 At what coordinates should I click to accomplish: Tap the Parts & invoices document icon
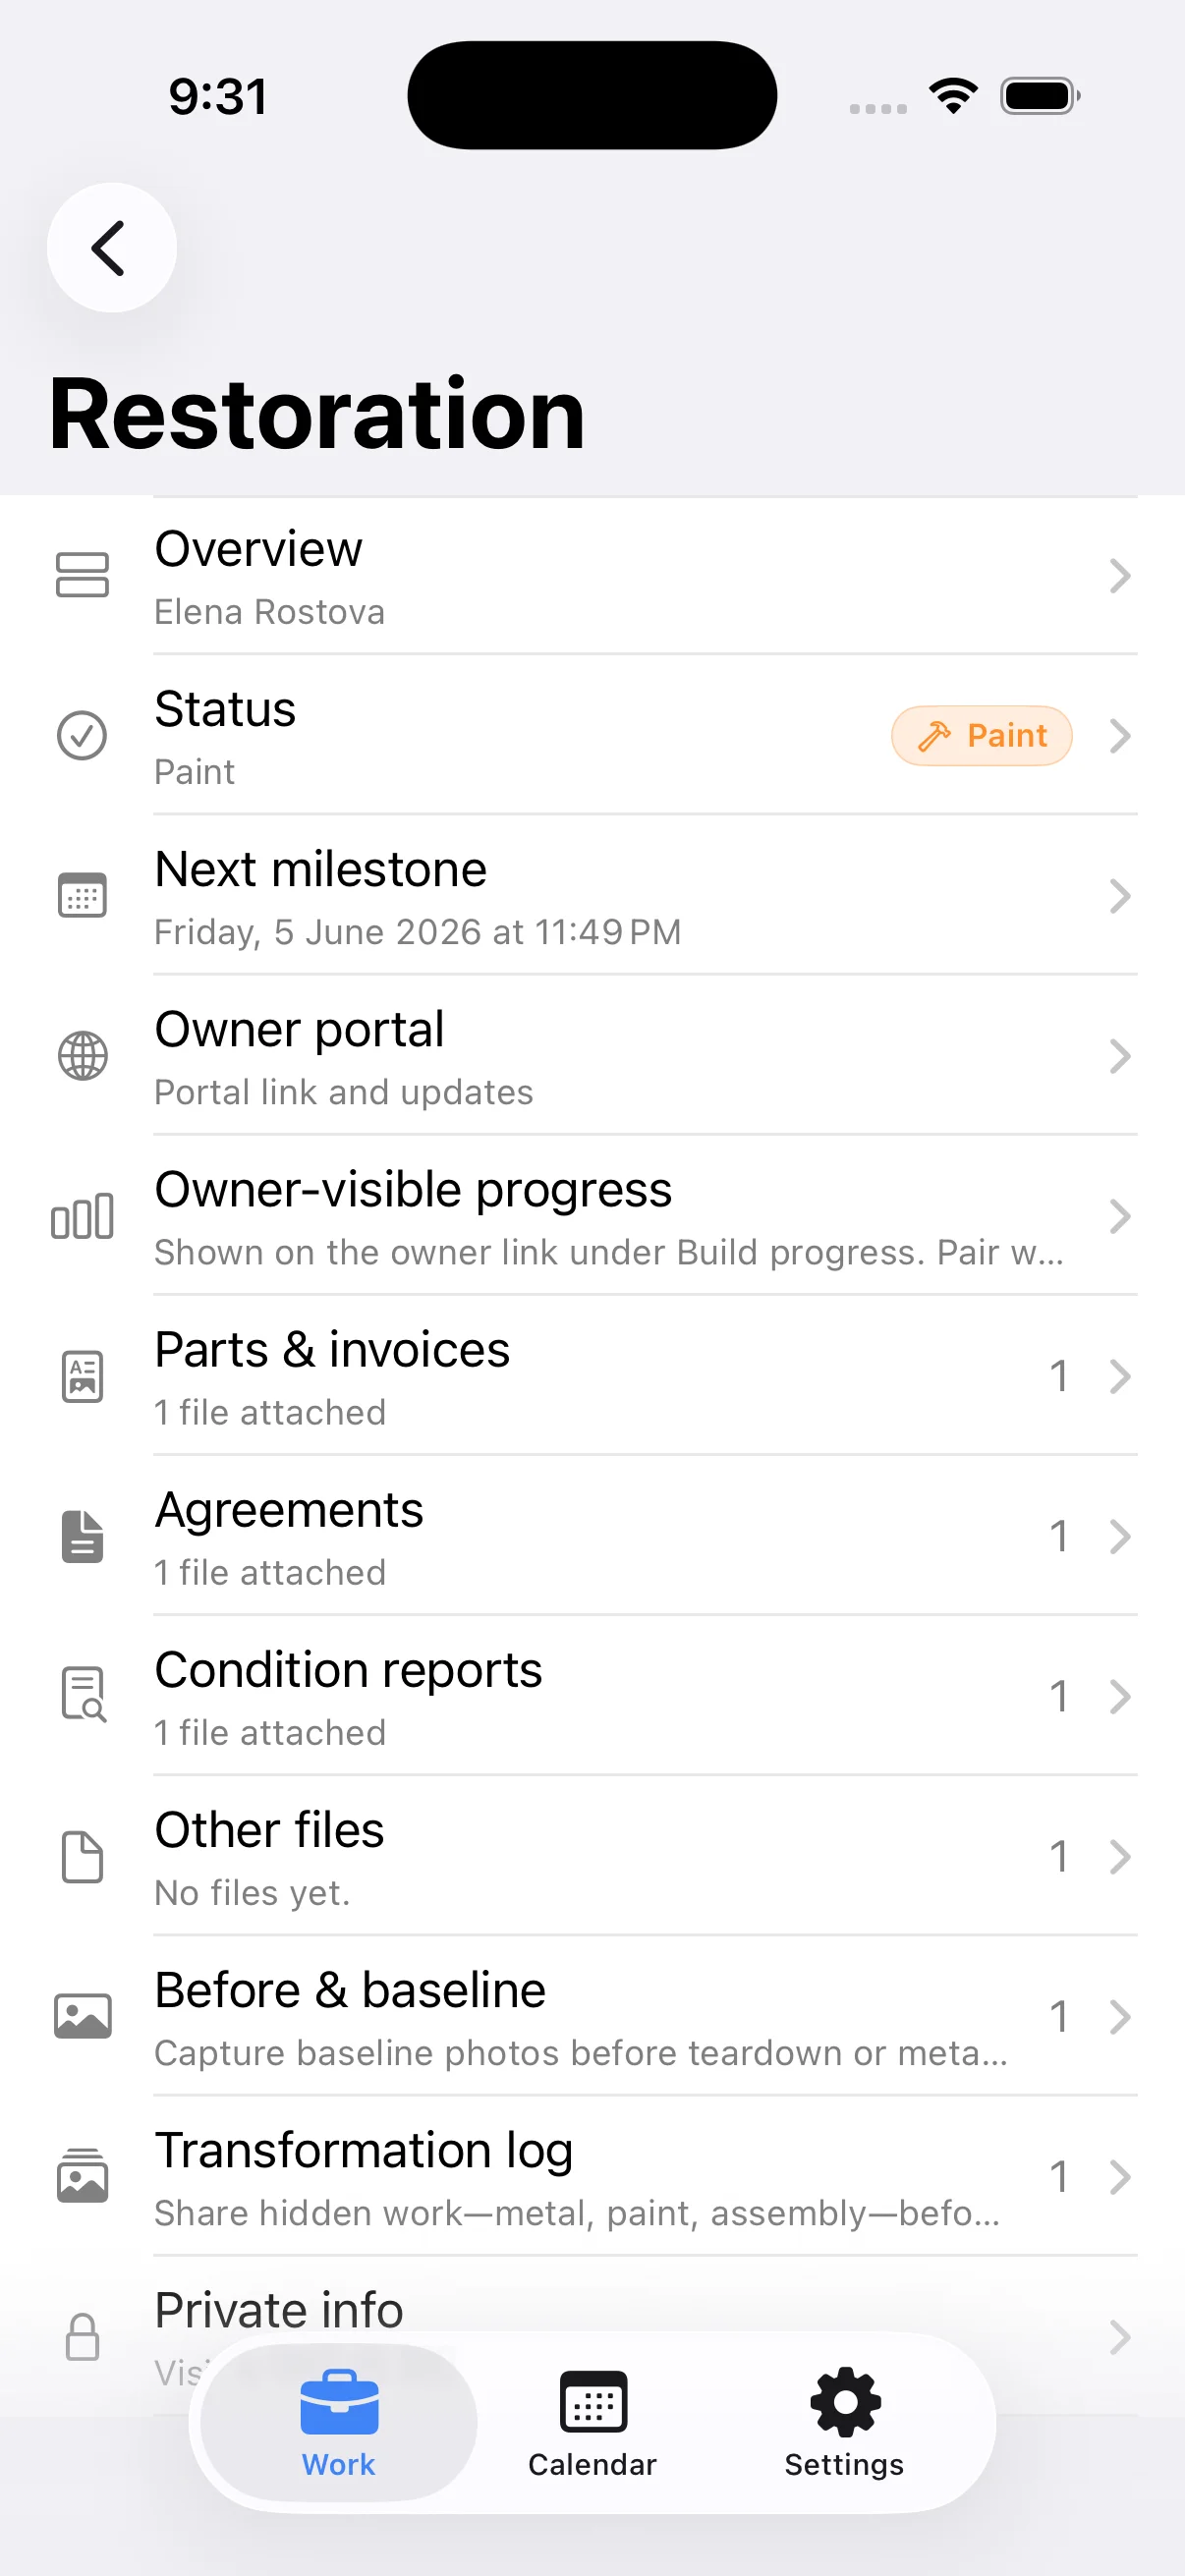click(x=82, y=1376)
